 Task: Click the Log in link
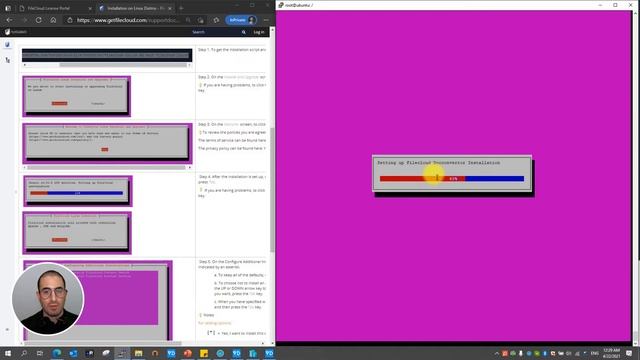pos(259,32)
